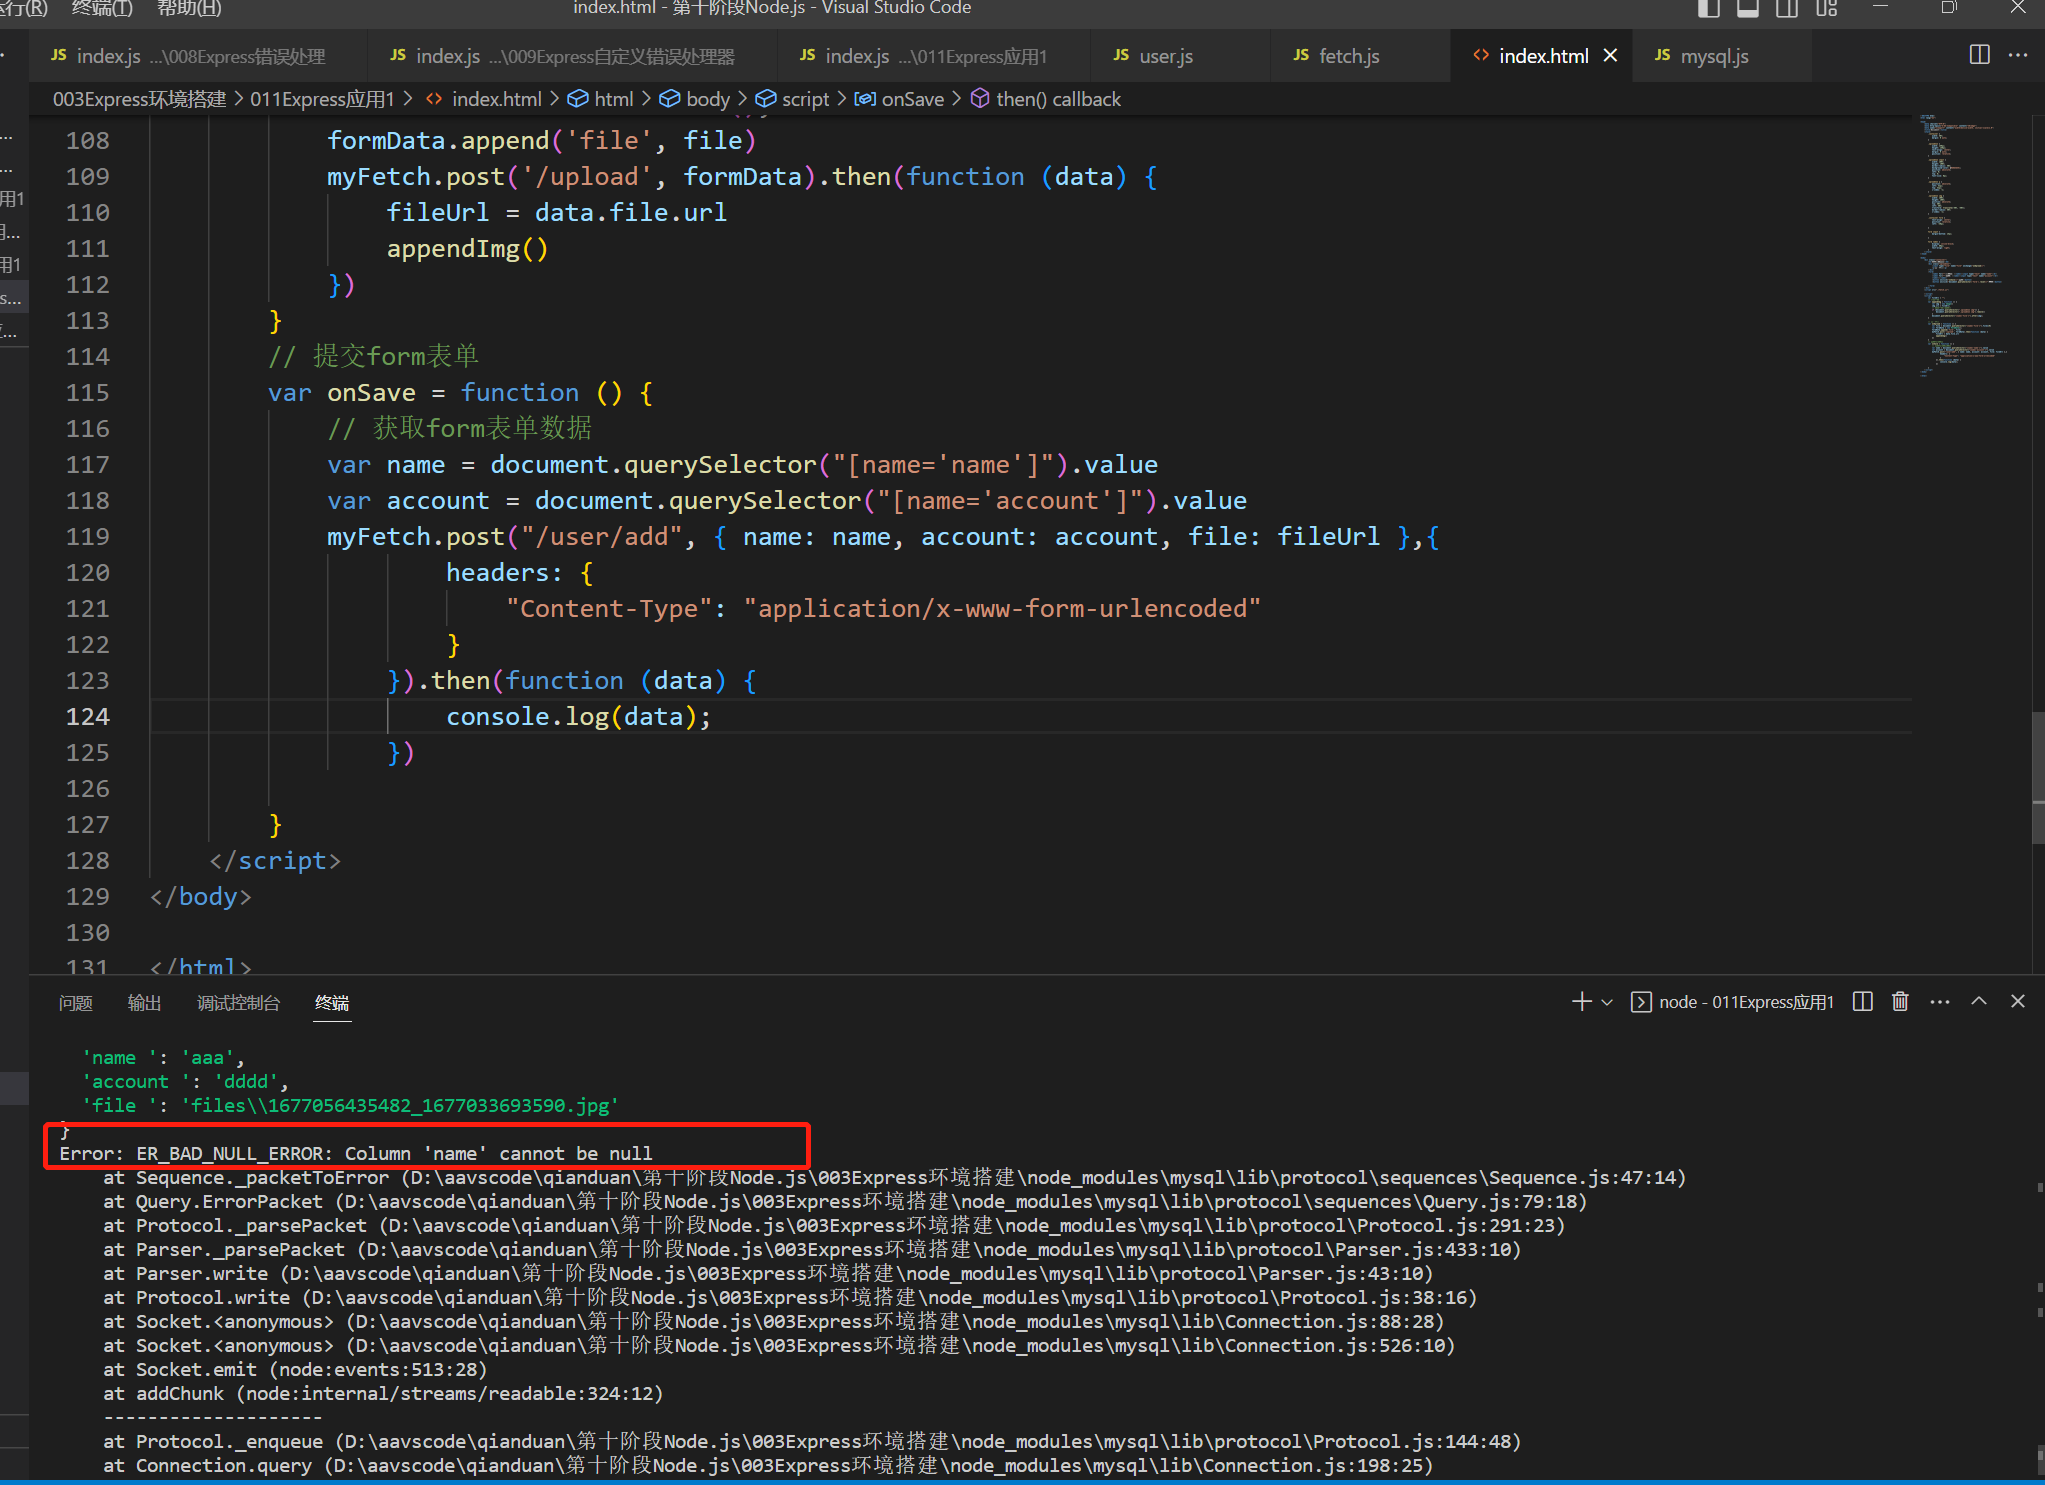The width and height of the screenshot is (2045, 1485).
Task: Open the Help (帮助) menu
Action: pyautogui.click(x=189, y=8)
